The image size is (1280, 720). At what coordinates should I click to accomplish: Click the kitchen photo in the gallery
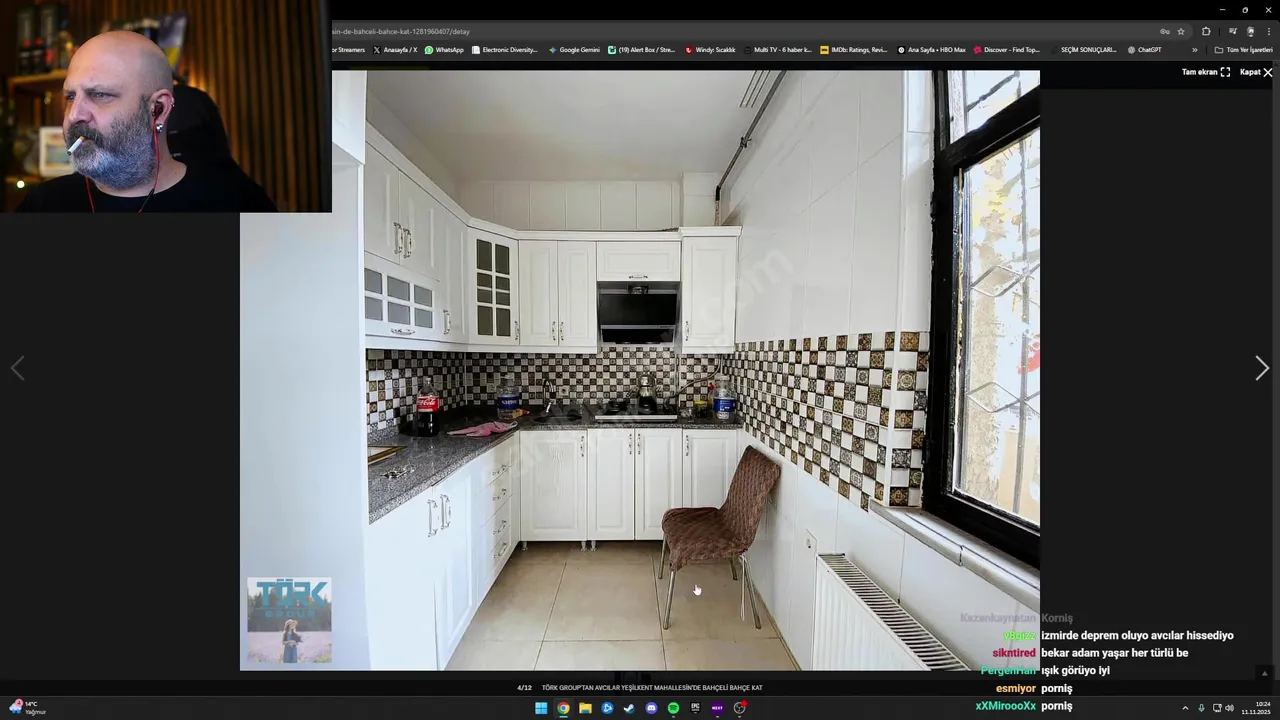pos(640,370)
